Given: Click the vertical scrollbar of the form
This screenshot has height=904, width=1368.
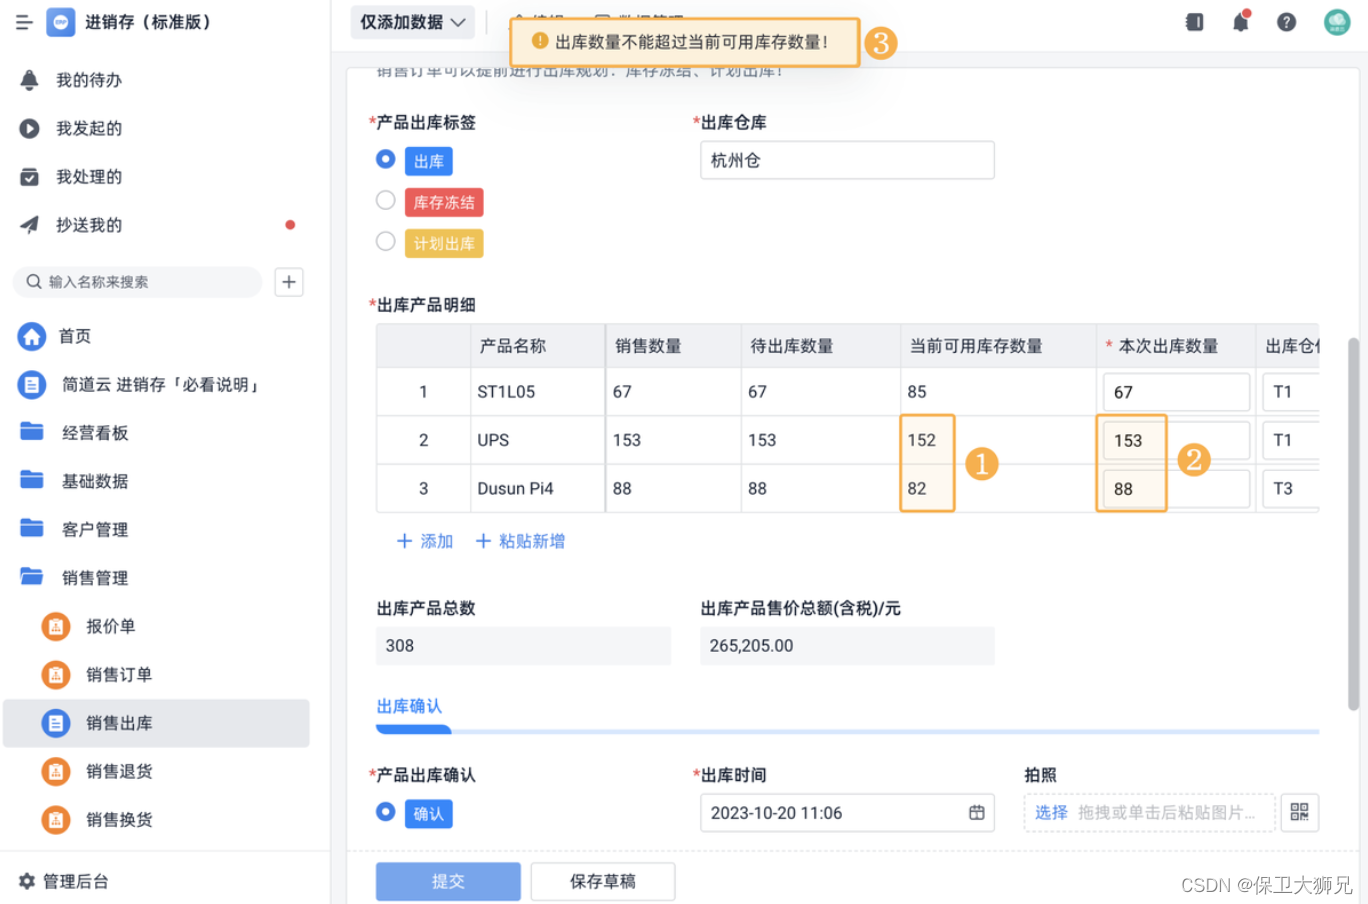Looking at the screenshot, I should coord(1354,524).
